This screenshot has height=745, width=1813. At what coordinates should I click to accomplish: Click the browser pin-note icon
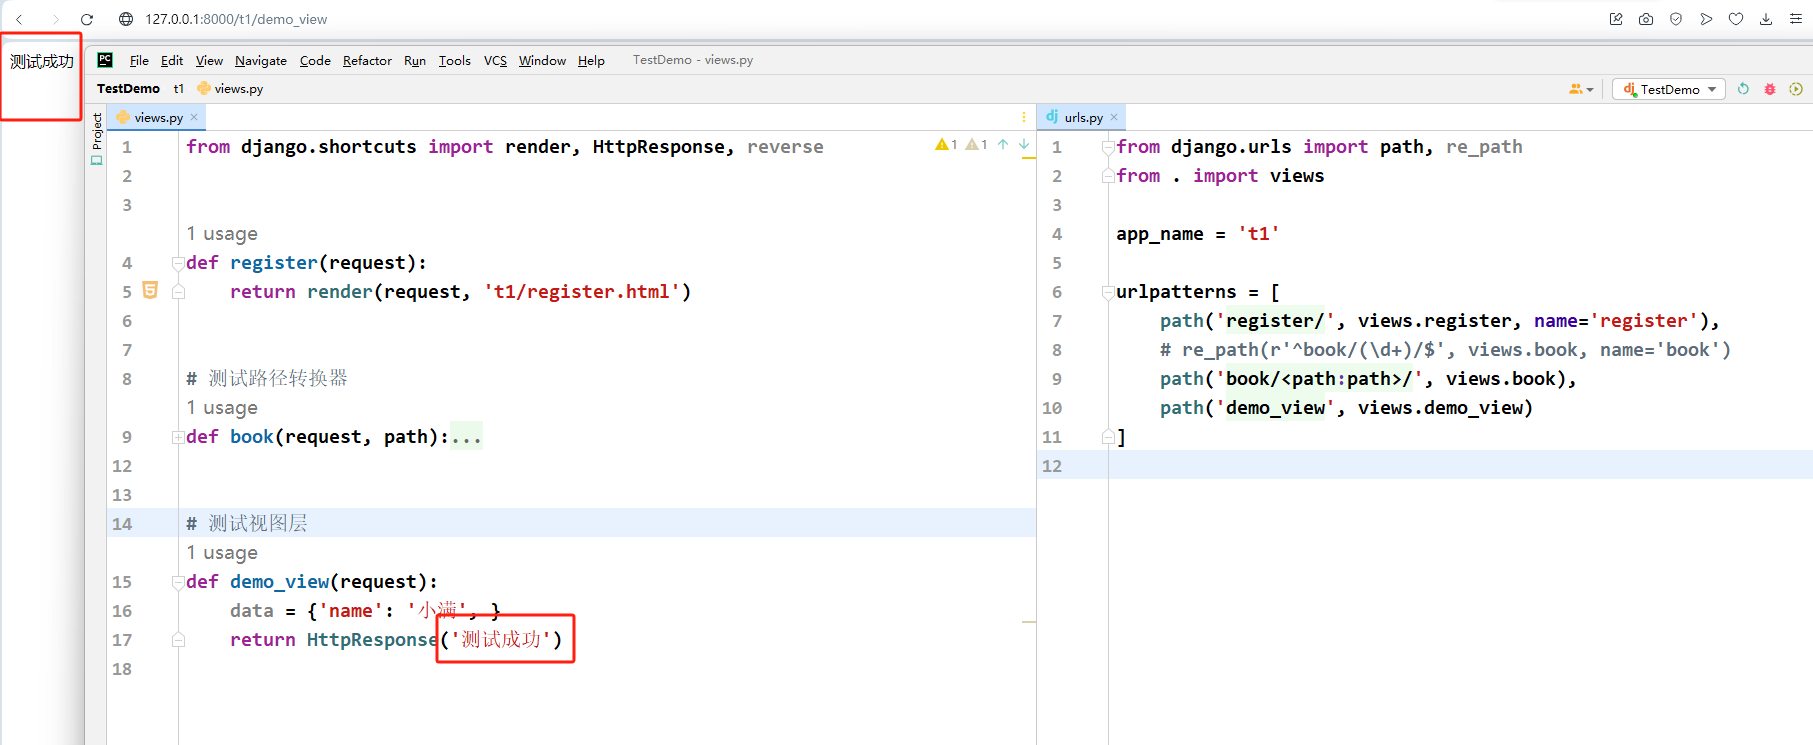1616,19
